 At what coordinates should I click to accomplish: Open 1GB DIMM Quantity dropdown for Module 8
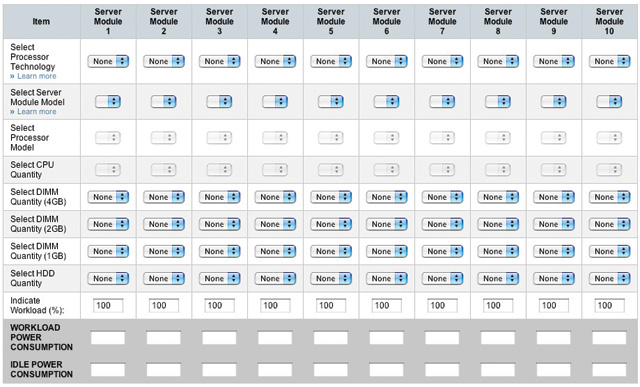(498, 251)
